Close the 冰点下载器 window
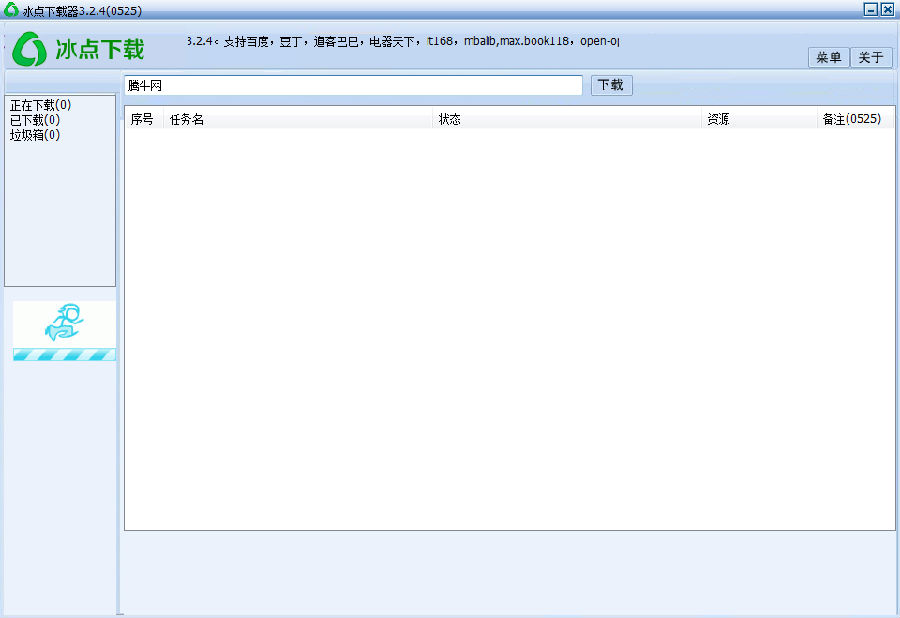The height and width of the screenshot is (618, 900). [887, 9]
